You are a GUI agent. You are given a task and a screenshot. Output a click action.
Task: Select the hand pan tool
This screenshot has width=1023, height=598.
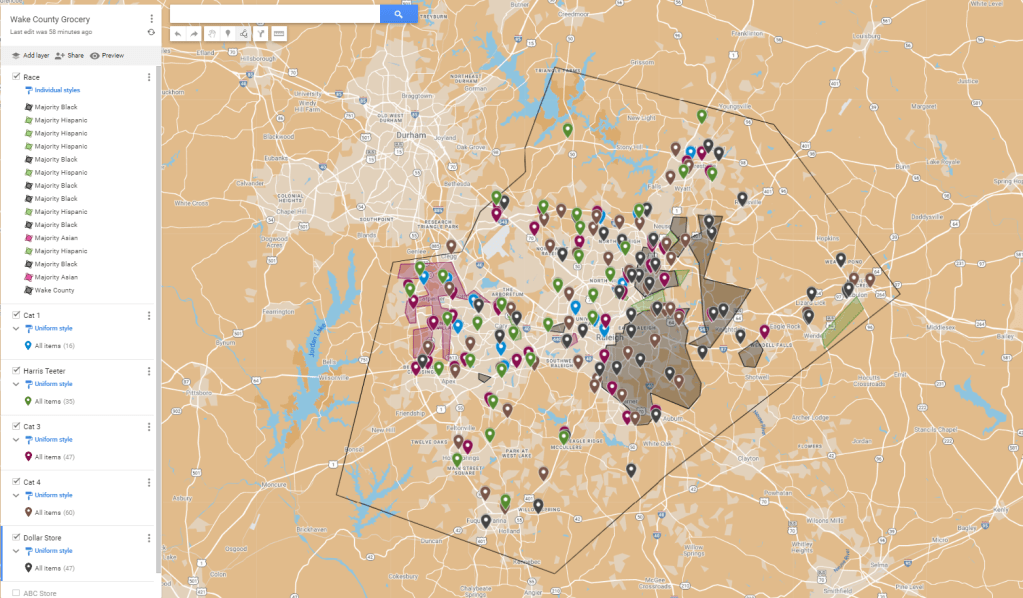click(212, 33)
